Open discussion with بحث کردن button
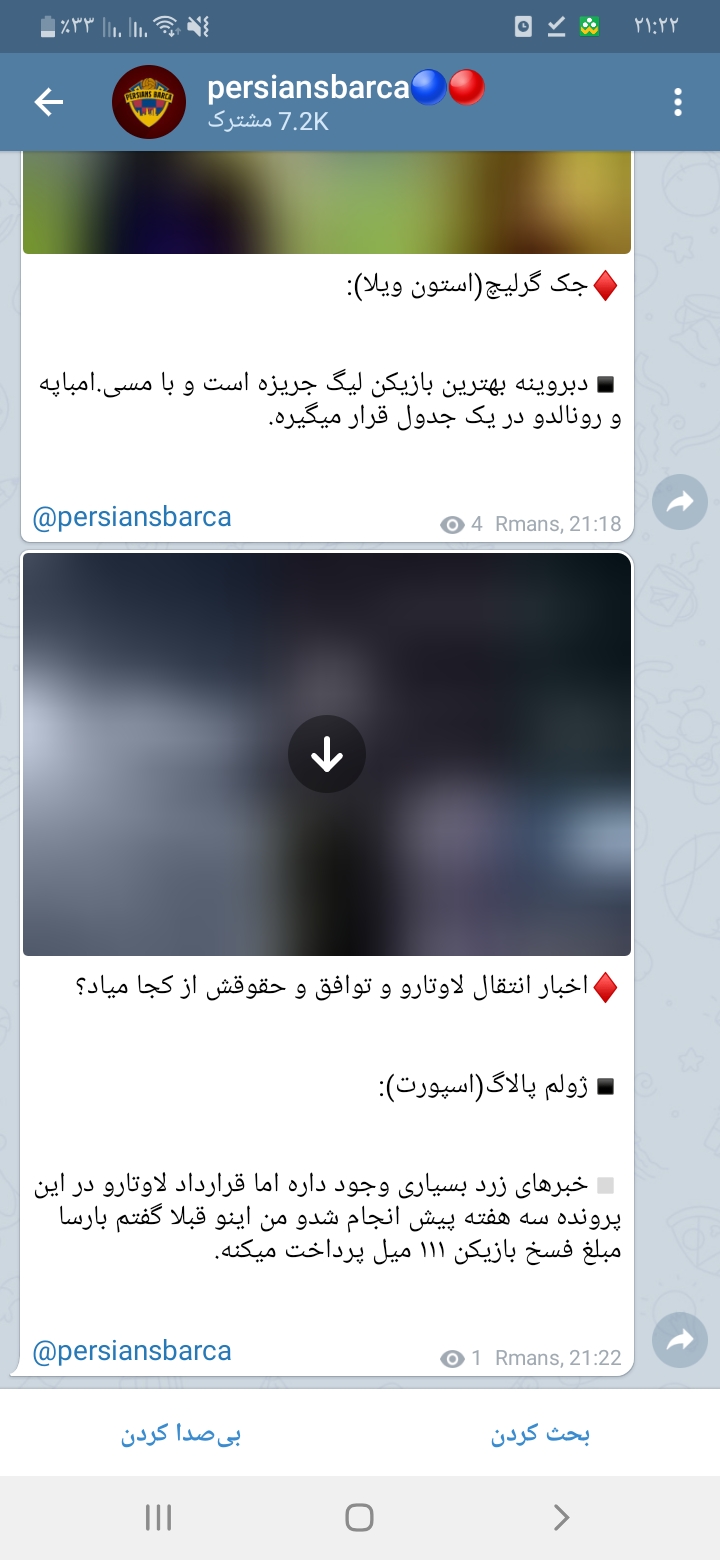 point(540,1434)
